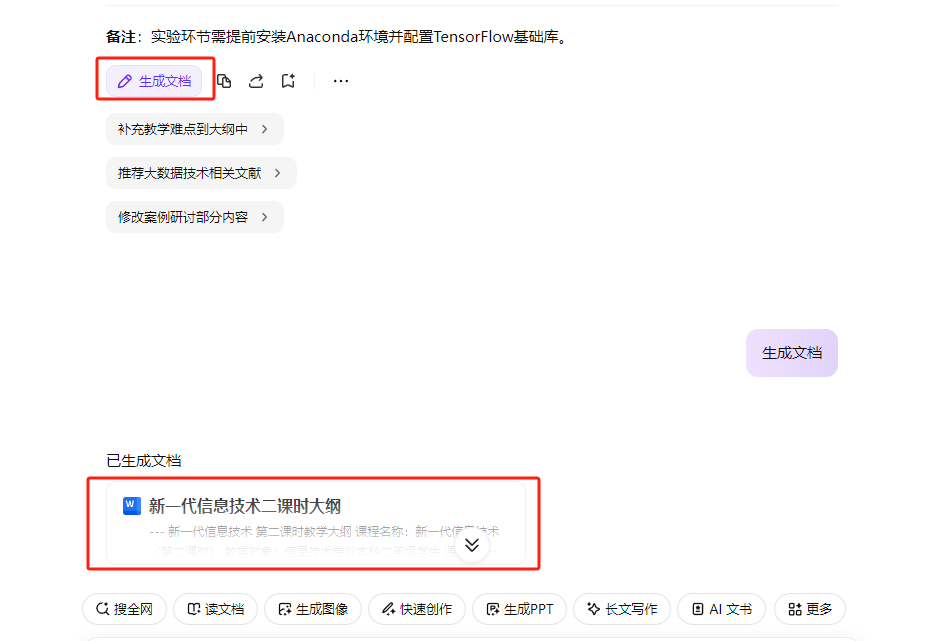Click the bookmark favorite icon
940x641 pixels.
(x=288, y=81)
